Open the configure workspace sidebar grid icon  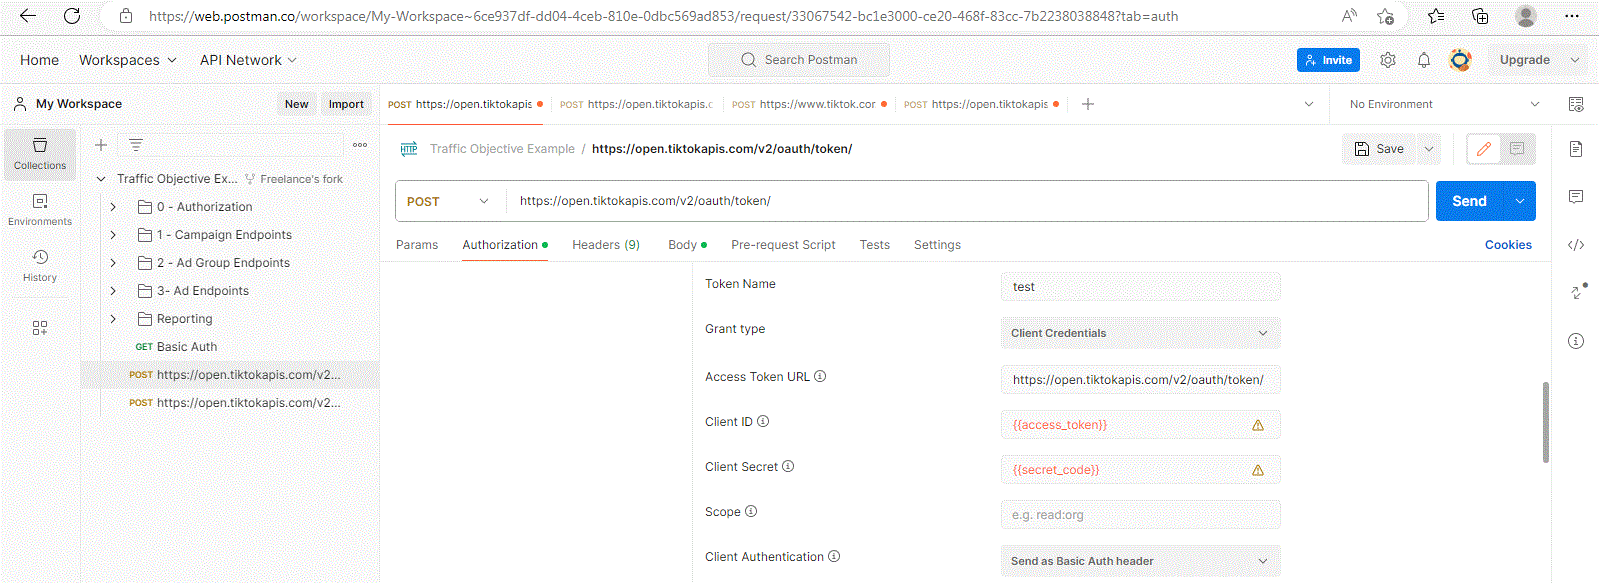click(40, 328)
